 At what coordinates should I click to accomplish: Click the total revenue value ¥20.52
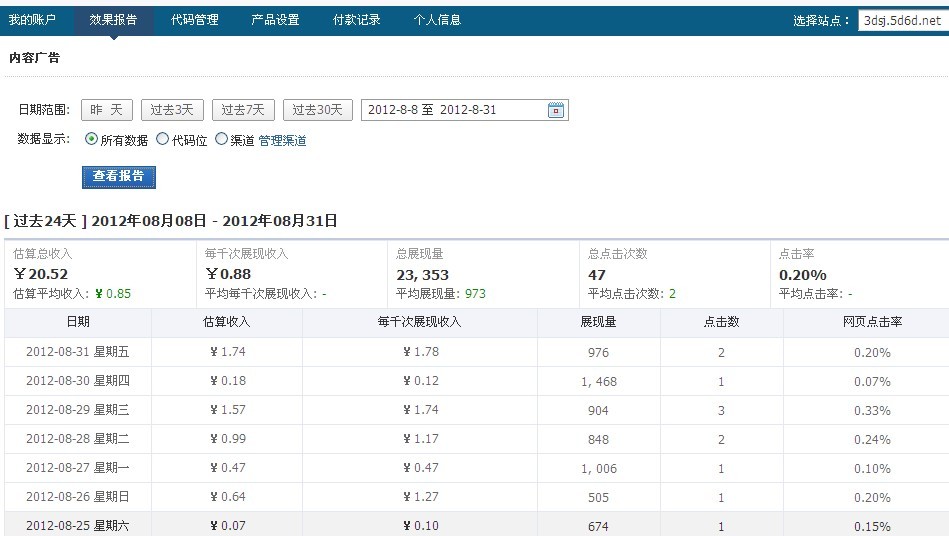(41, 274)
